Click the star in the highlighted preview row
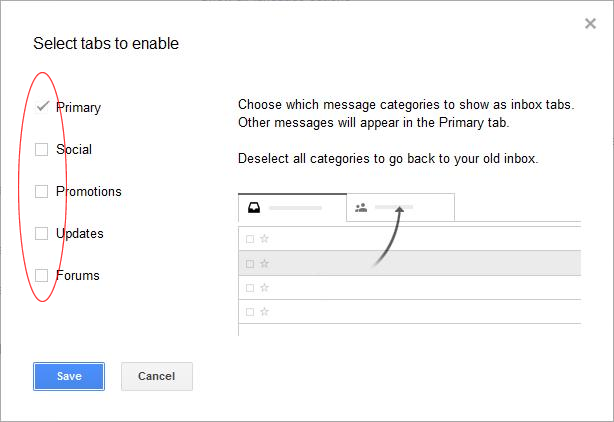Image resolution: width=614 pixels, height=422 pixels. coord(265,263)
